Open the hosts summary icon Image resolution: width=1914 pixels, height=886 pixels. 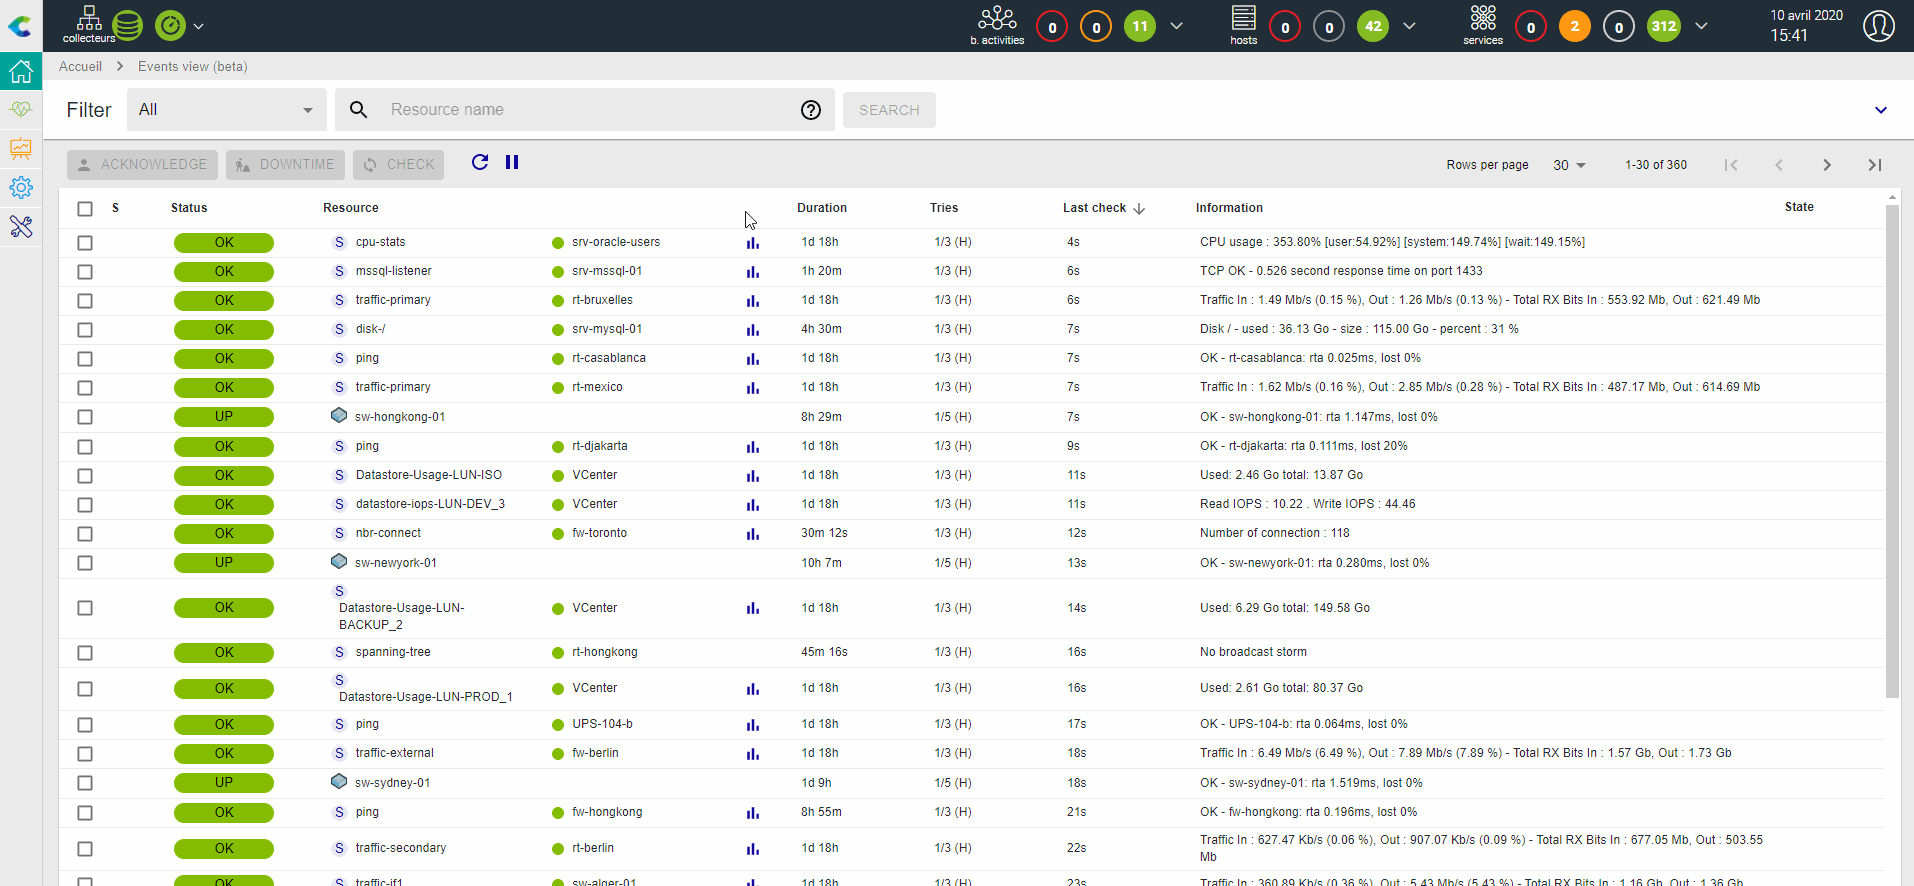(1244, 25)
